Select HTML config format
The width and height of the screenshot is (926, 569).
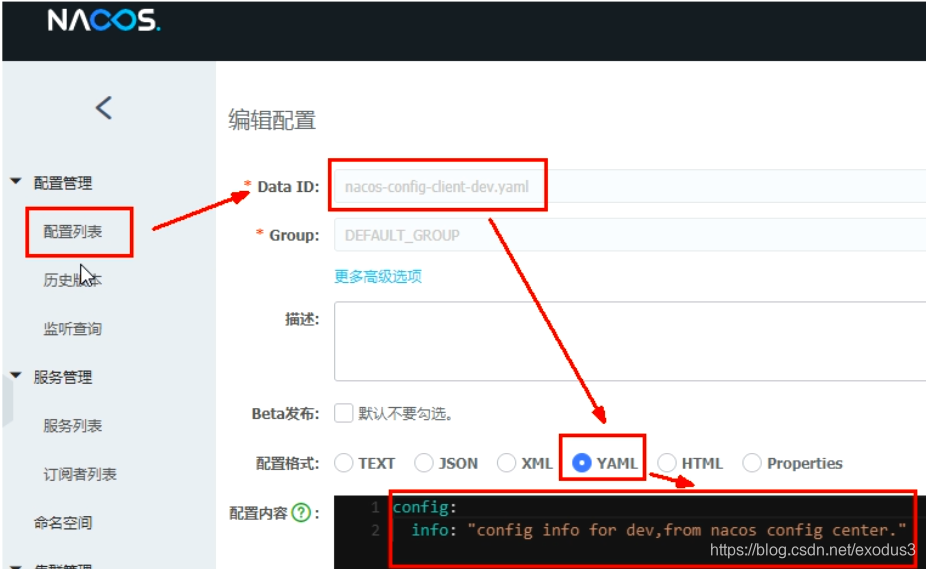tap(667, 463)
